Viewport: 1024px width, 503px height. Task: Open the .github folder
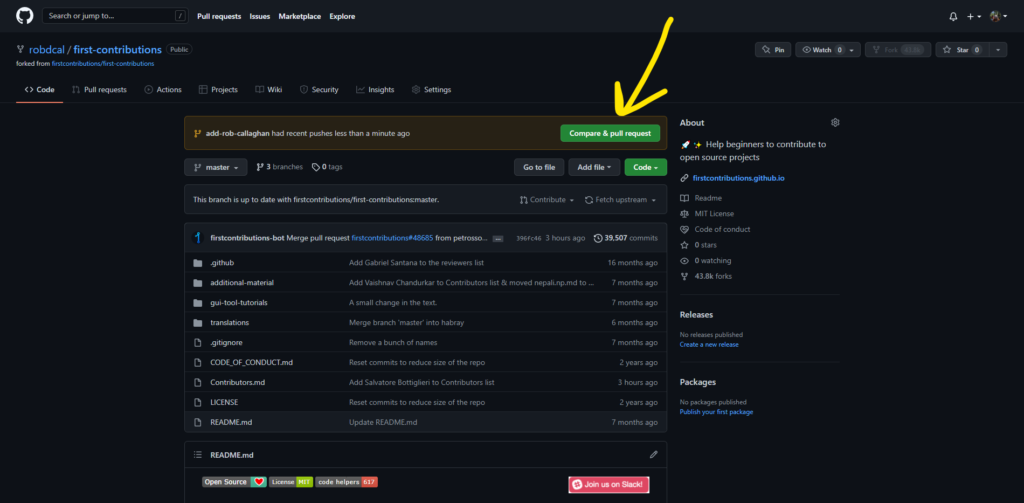222,263
